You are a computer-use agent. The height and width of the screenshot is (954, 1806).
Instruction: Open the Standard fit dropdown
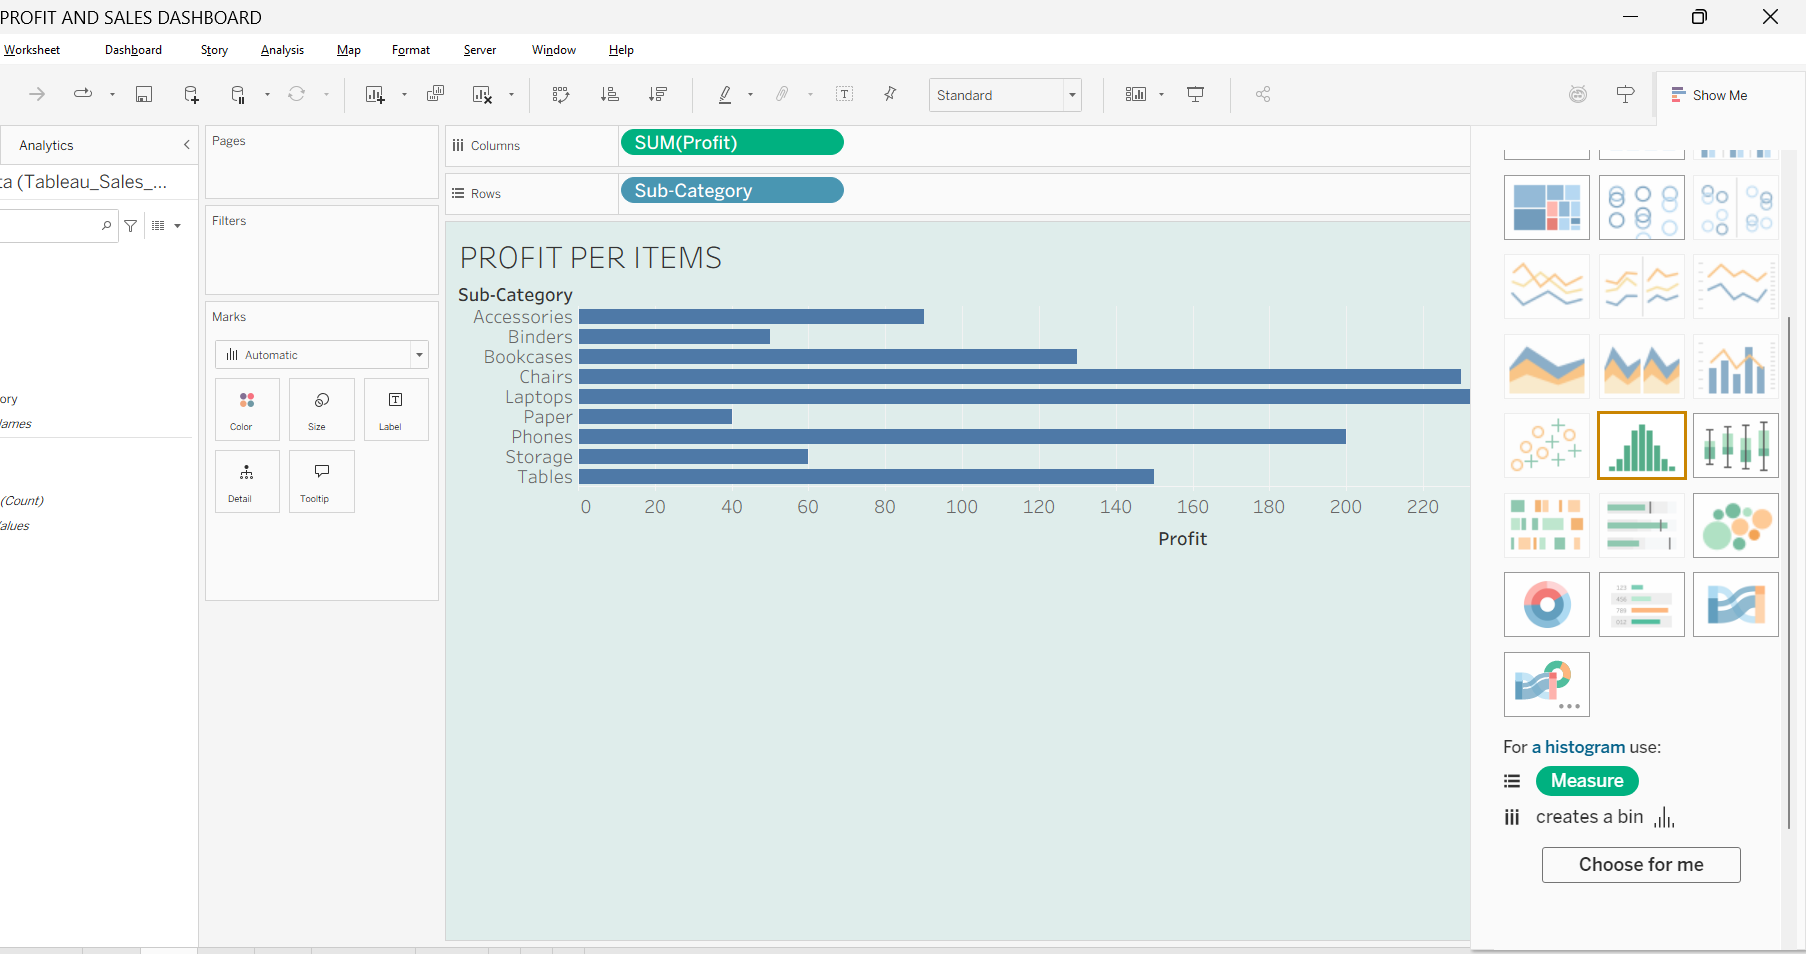point(1005,95)
